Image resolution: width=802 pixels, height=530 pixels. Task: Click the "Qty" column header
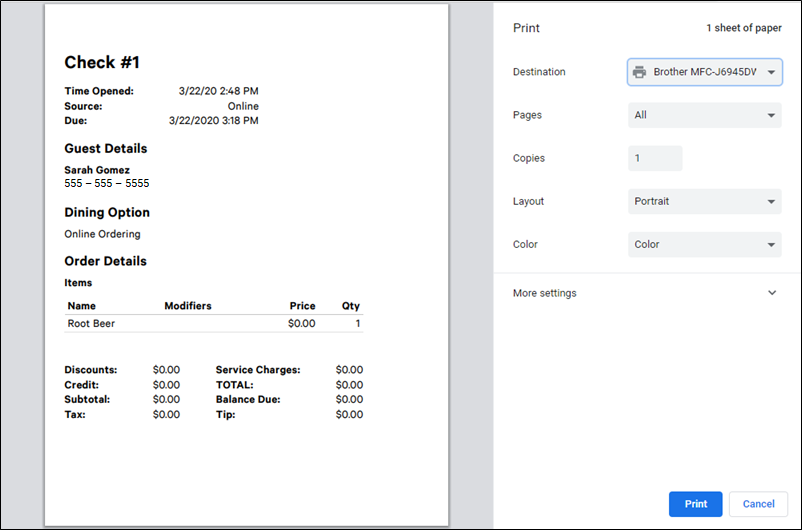point(351,306)
